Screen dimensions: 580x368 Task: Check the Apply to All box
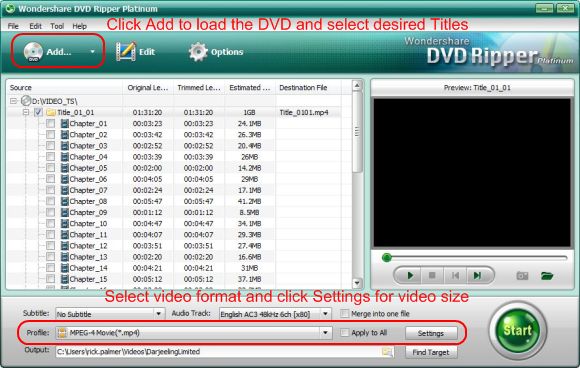(x=344, y=332)
